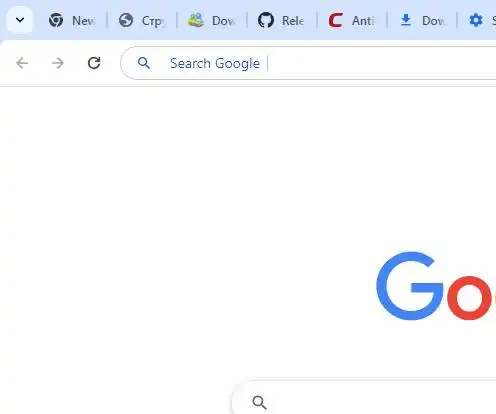Click the Chrome favicon on the New tab

(56, 21)
